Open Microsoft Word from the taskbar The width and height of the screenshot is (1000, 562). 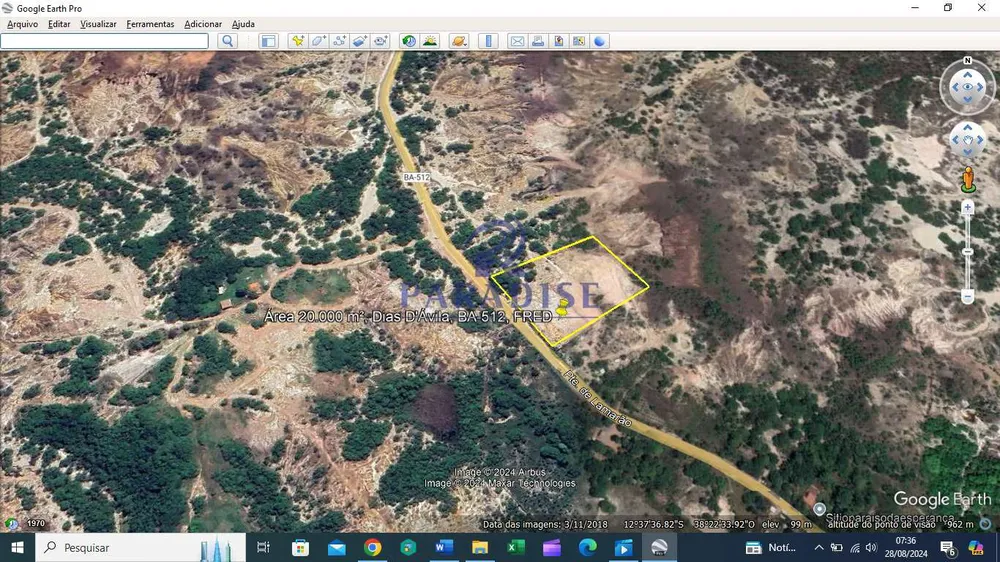coord(444,547)
